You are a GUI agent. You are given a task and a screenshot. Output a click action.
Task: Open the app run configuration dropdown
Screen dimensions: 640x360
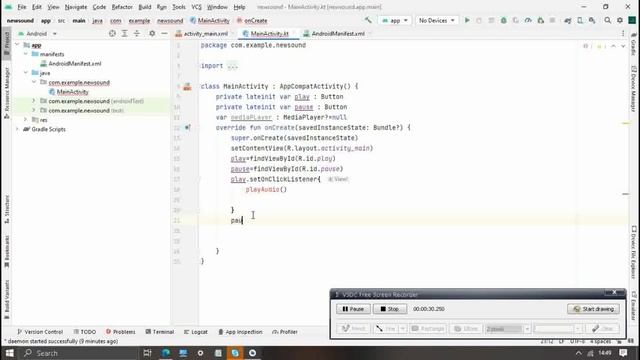[x=394, y=20]
